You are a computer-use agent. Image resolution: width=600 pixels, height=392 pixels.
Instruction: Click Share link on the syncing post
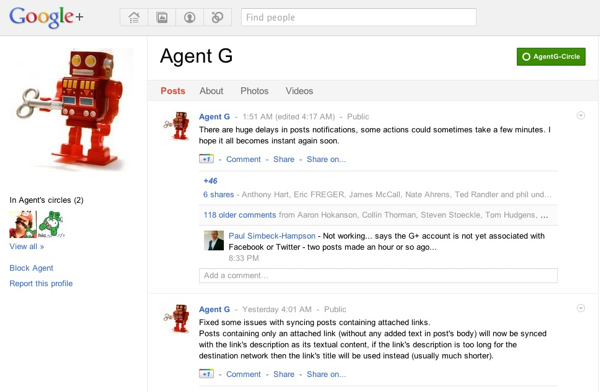[284, 374]
